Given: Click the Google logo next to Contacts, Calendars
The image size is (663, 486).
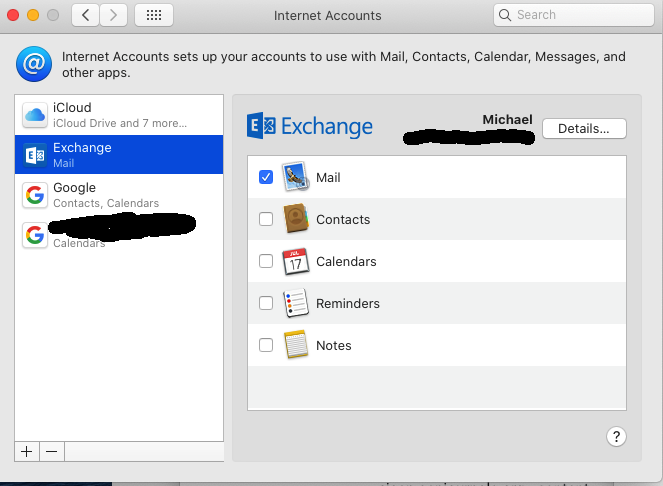Looking at the screenshot, I should click(35, 195).
